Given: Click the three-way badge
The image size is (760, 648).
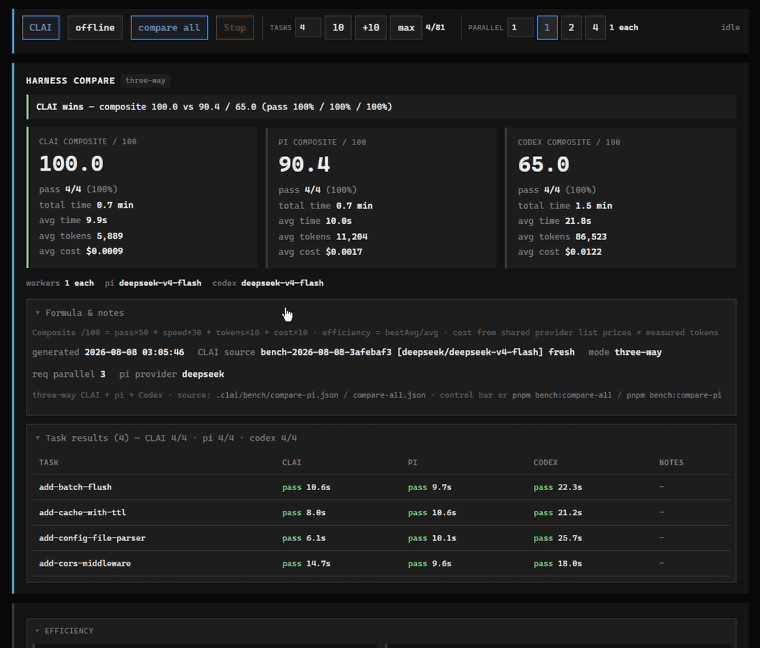Looking at the screenshot, I should coord(145,80).
